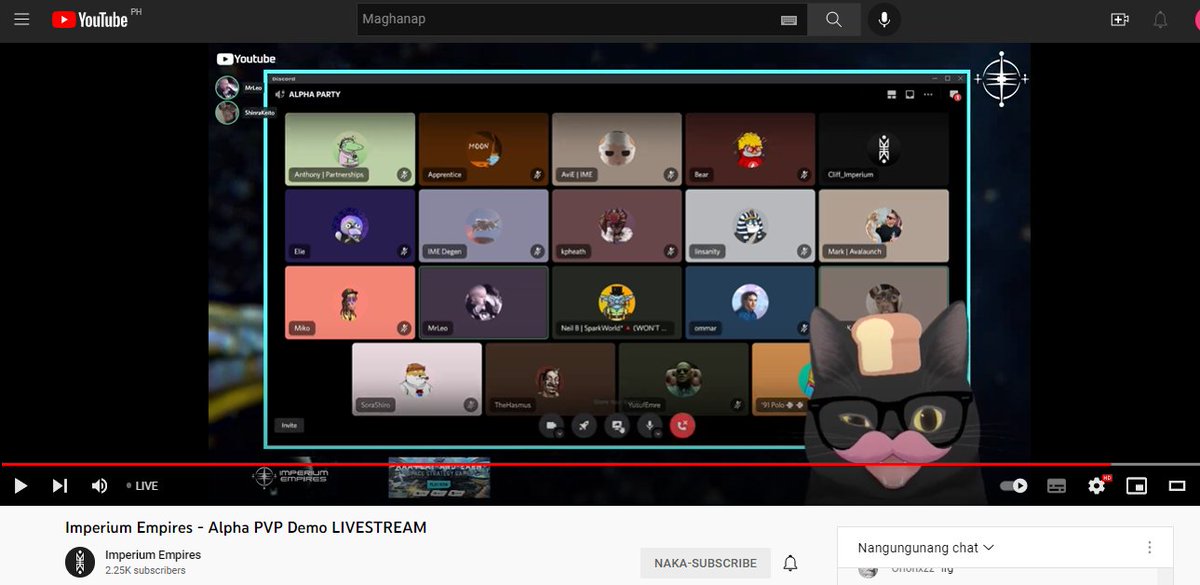Viewport: 1200px width, 585px height.
Task: Start voice search with microphone icon
Action: pyautogui.click(x=884, y=19)
